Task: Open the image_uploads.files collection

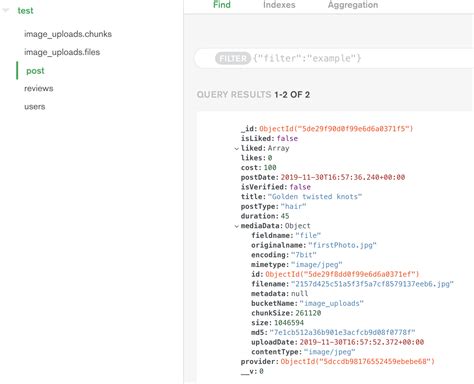Action: coord(62,52)
